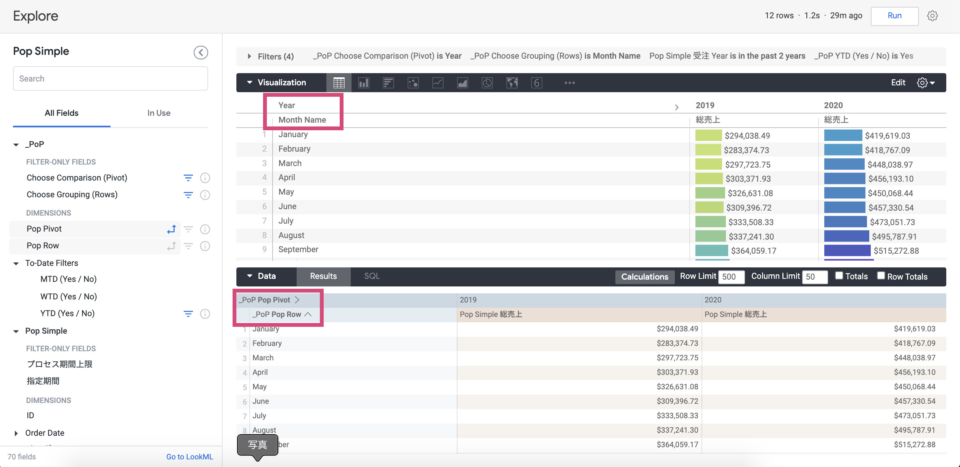960x467 pixels.
Task: Collapse the Pop Simple view group
Action: tap(16, 331)
